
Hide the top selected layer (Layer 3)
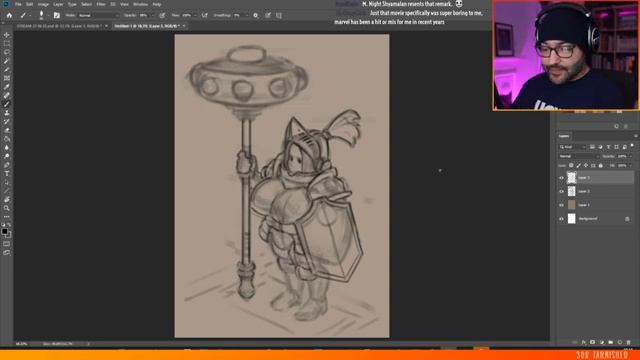point(561,178)
